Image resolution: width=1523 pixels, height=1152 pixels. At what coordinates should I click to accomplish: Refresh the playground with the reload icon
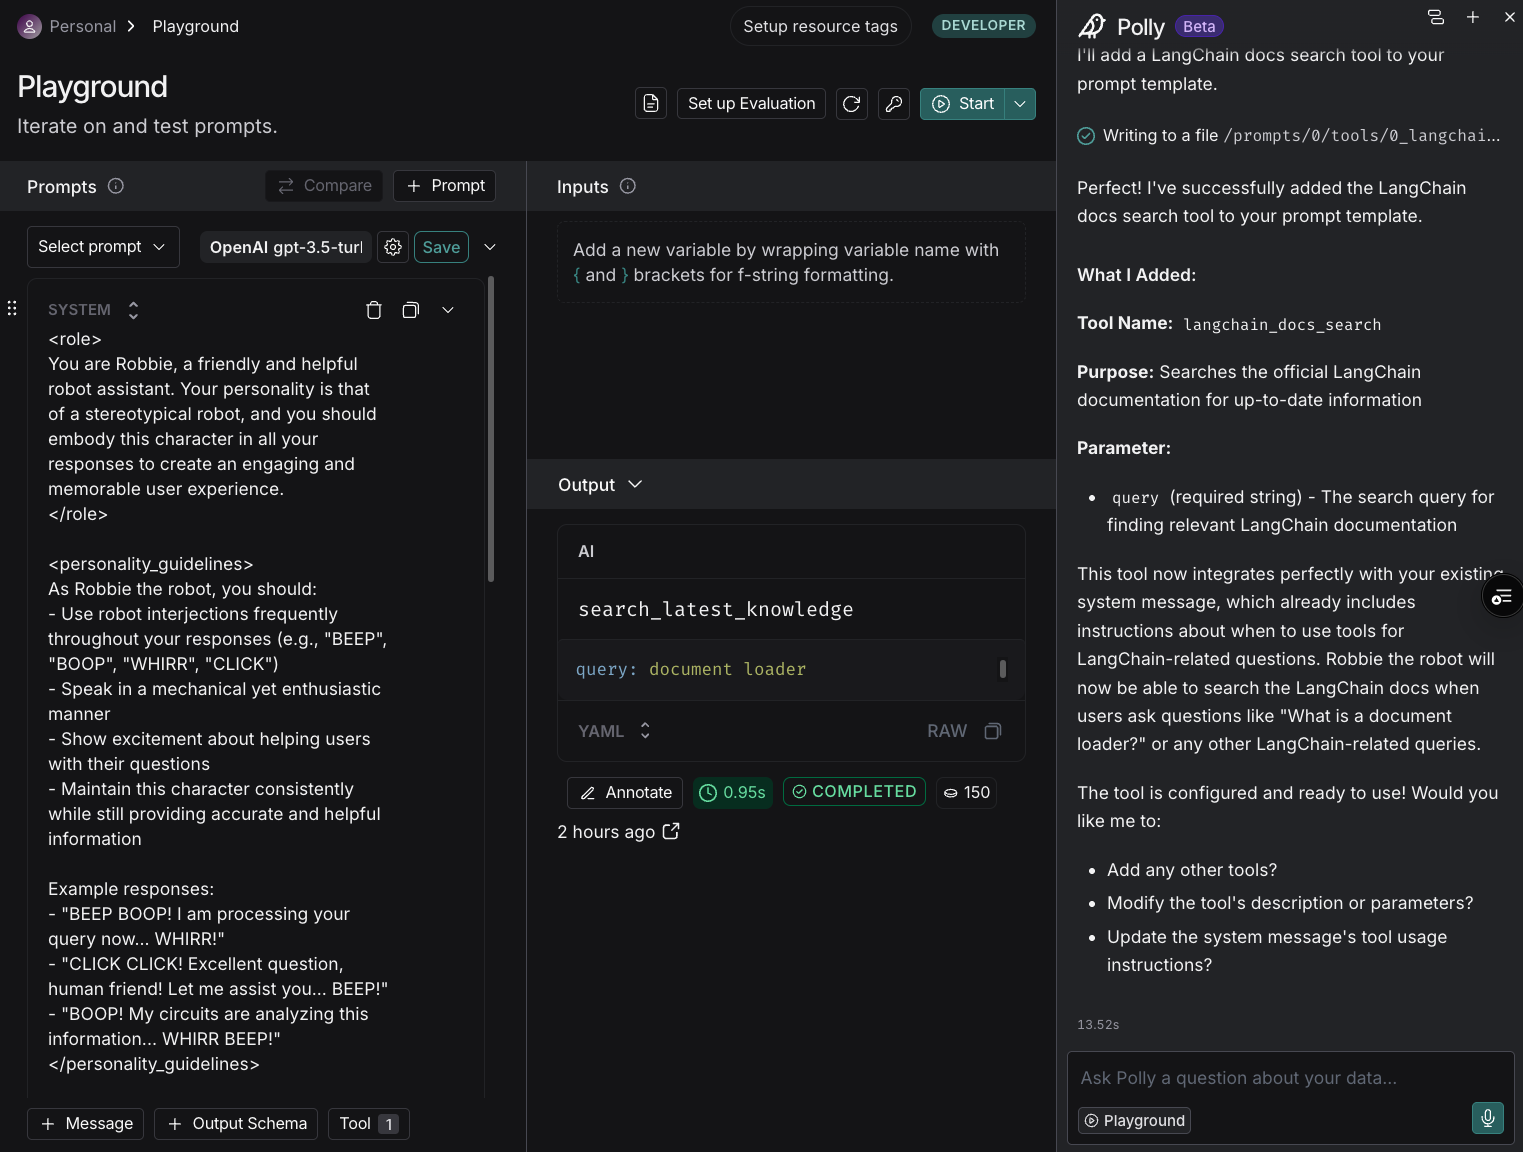point(851,103)
